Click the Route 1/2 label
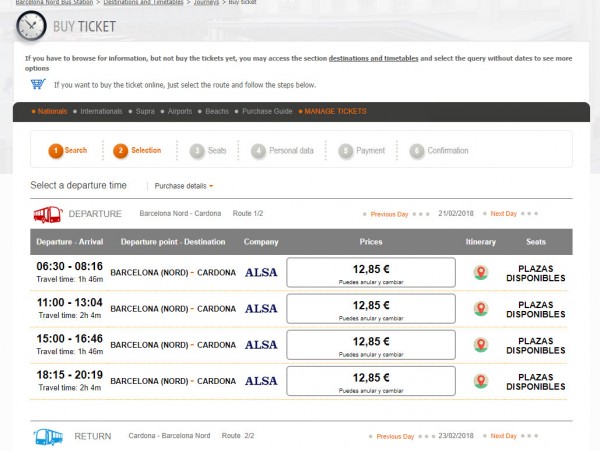 pos(248,213)
